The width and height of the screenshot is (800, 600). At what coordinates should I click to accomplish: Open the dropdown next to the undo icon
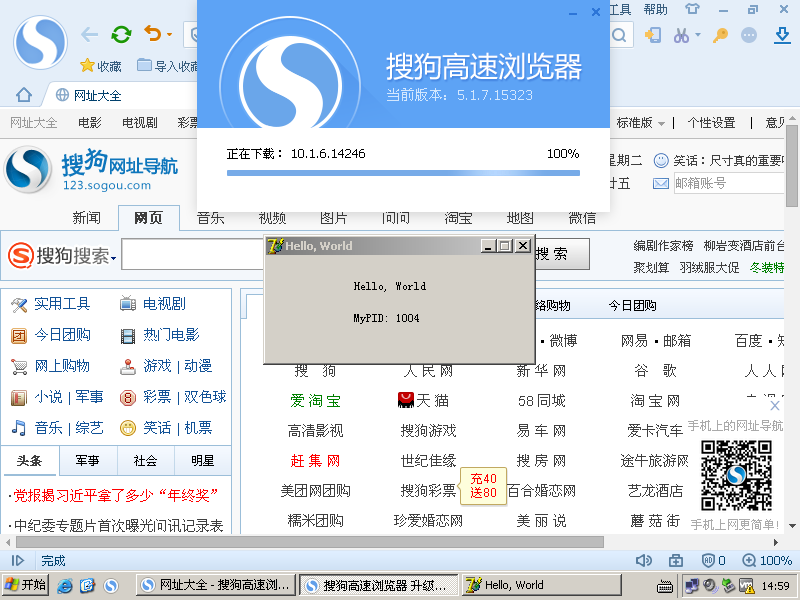pyautogui.click(x=169, y=35)
